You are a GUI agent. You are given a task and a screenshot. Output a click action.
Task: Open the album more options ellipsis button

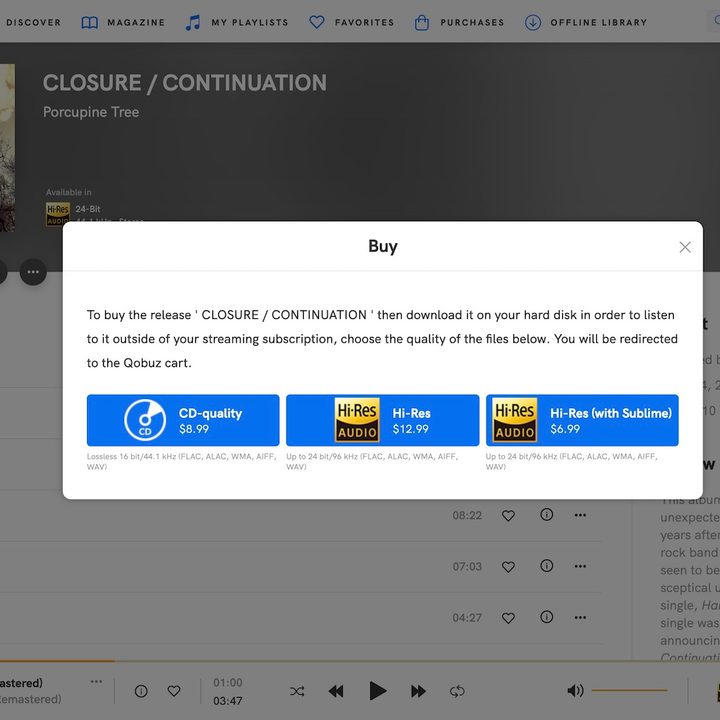33,272
